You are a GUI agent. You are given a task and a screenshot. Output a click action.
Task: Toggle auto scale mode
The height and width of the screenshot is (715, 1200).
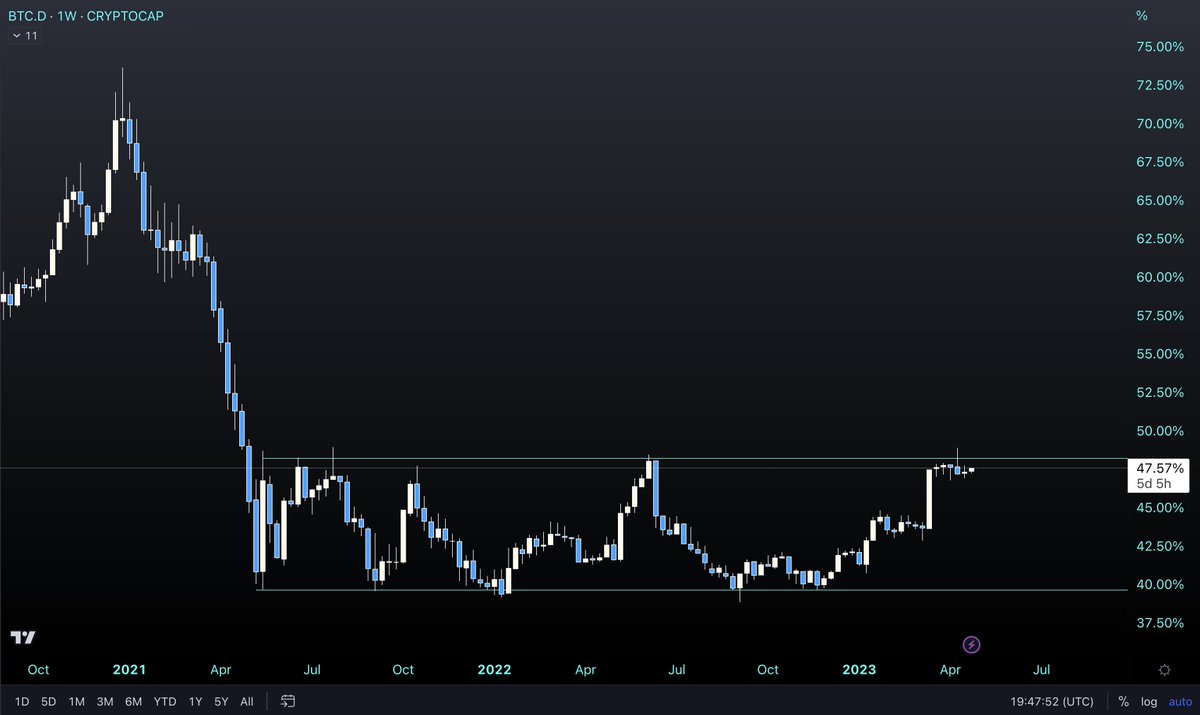click(1179, 701)
